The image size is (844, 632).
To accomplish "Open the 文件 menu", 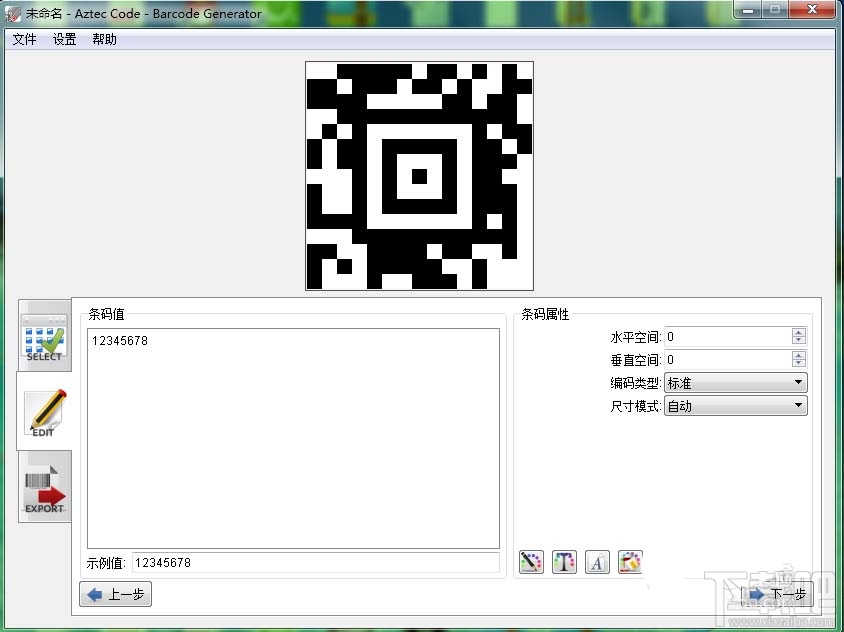I will (x=24, y=40).
